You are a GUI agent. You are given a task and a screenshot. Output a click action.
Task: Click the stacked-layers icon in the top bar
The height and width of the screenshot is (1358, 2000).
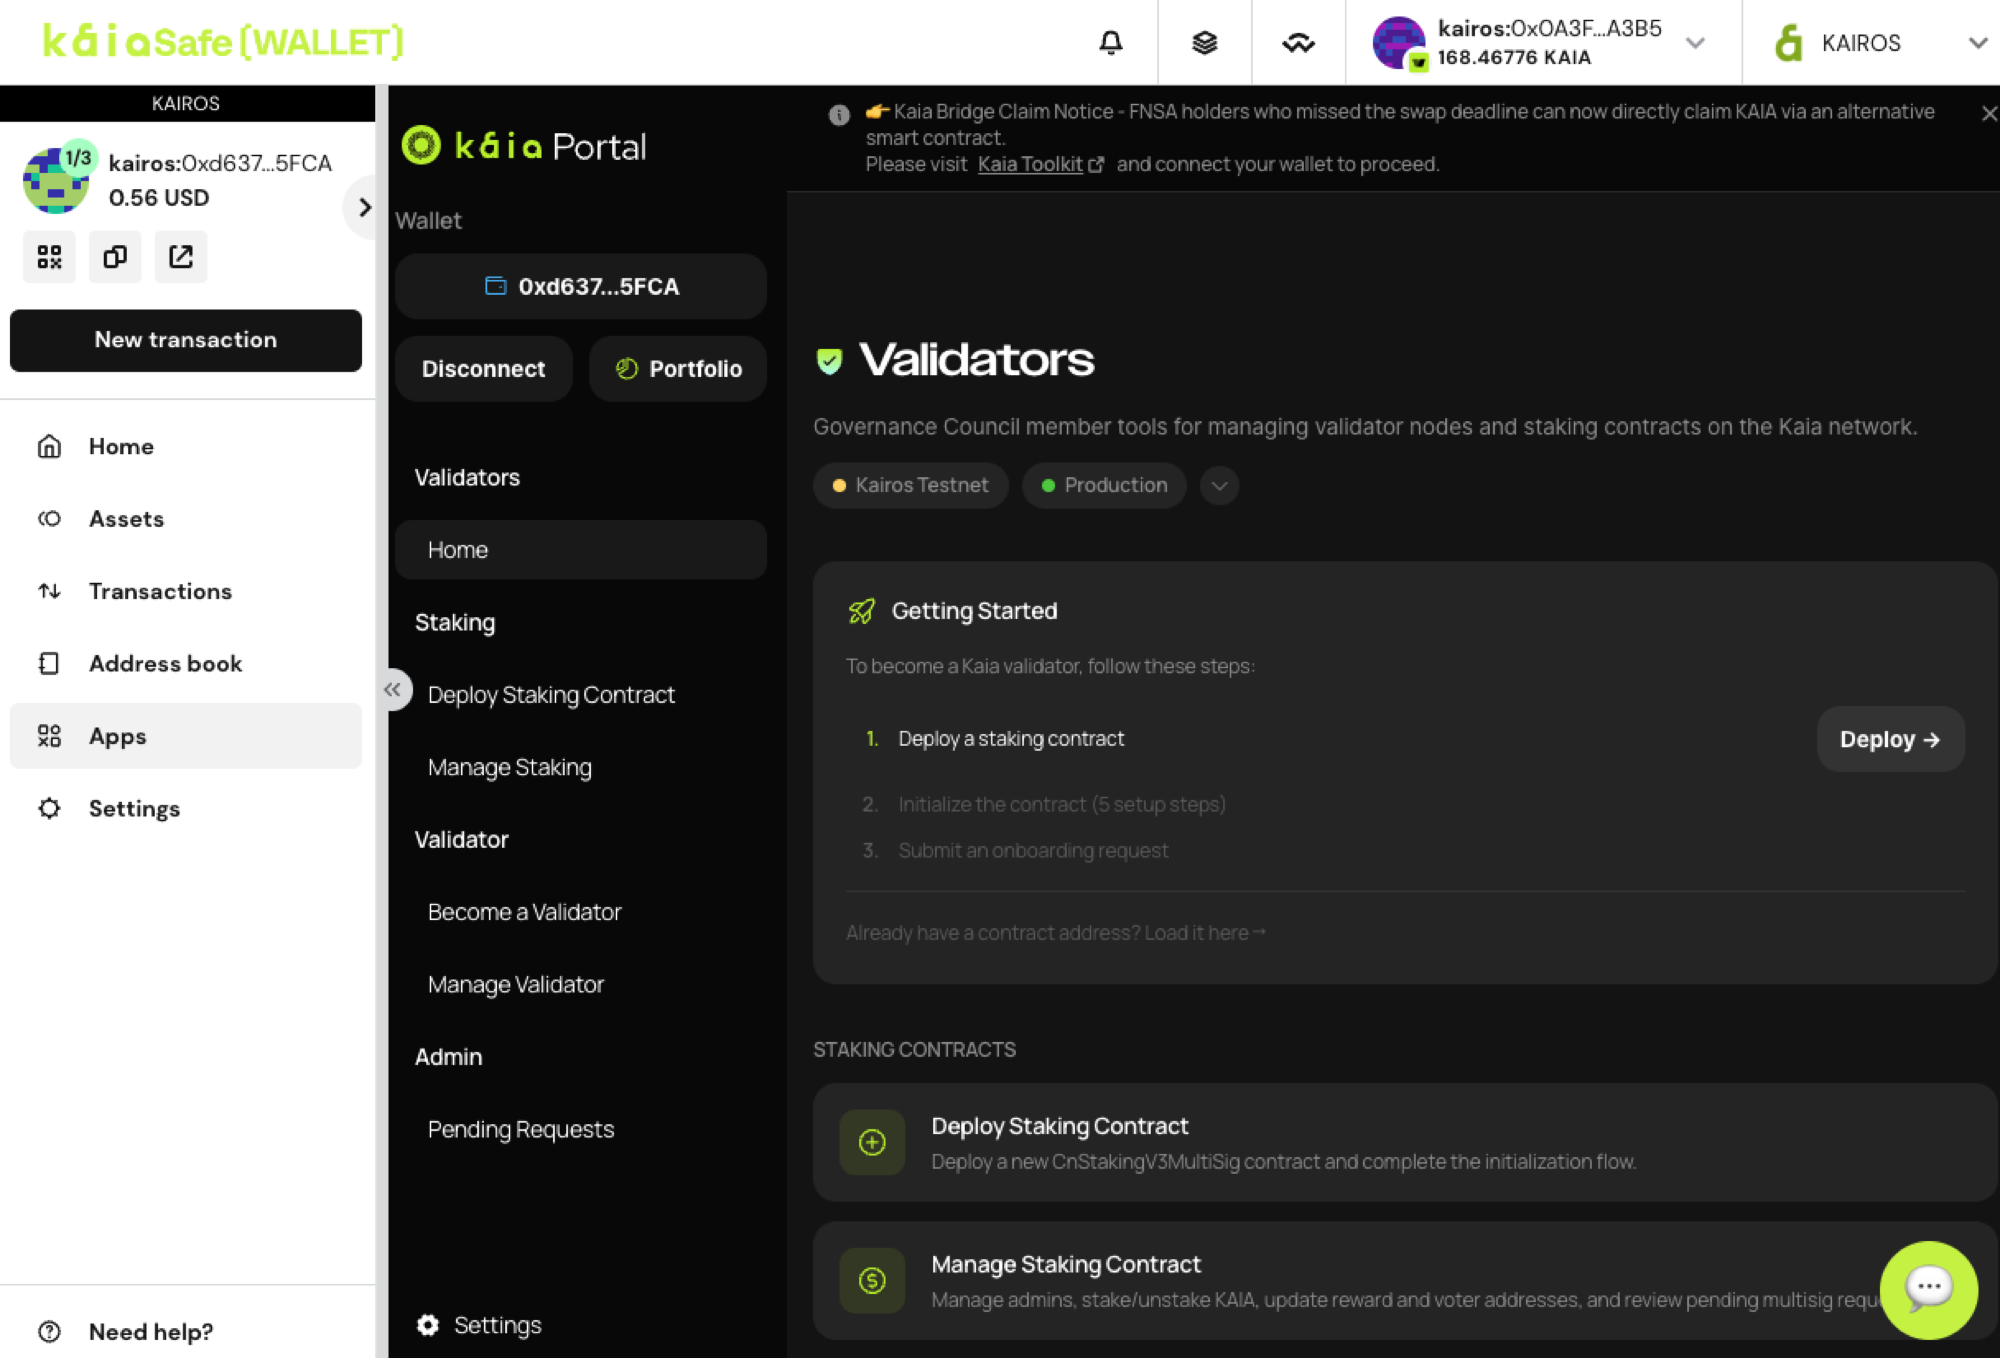click(1204, 42)
